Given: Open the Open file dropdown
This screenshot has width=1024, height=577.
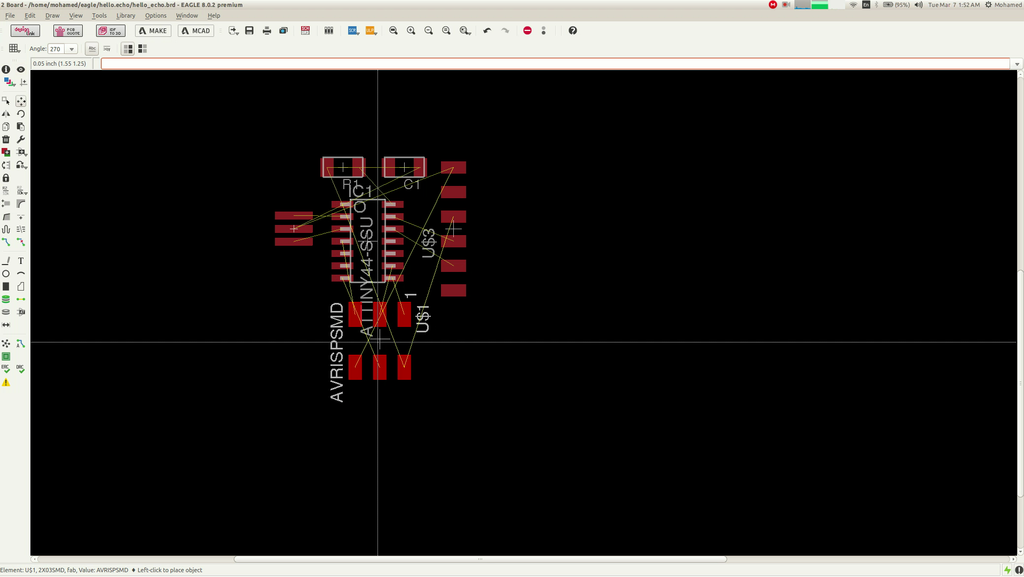Looking at the screenshot, I should (233, 31).
